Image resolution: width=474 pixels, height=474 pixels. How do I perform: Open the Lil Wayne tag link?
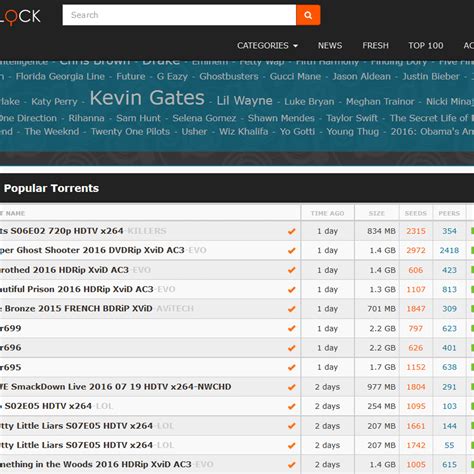244,101
